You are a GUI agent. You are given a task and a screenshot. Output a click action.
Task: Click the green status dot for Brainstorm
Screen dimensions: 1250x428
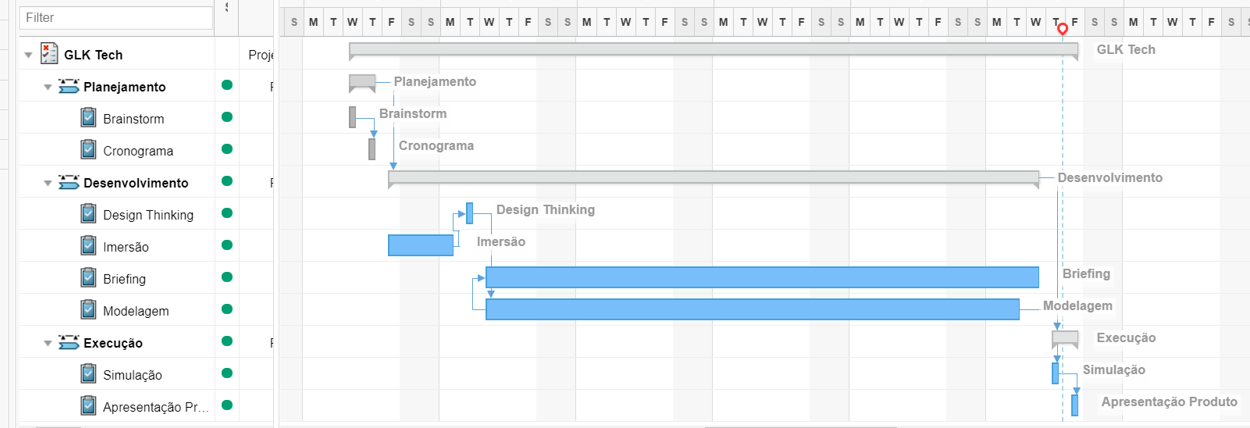point(227,118)
